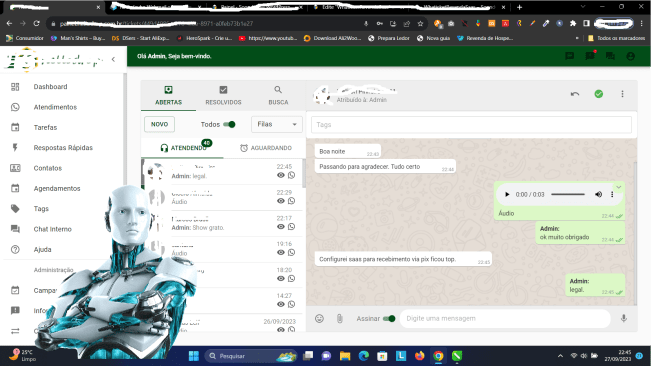651x366 pixels.
Task: Click eye icon on the 22:17 ticket
Action: 281,227
